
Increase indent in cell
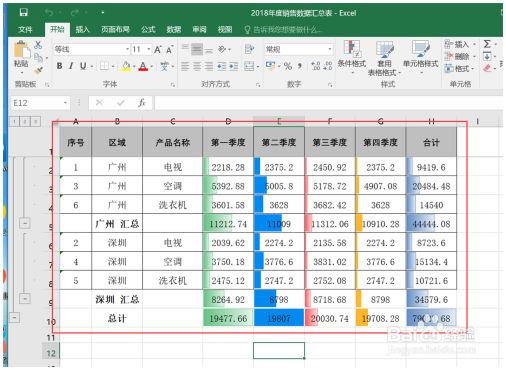pyautogui.click(x=234, y=66)
